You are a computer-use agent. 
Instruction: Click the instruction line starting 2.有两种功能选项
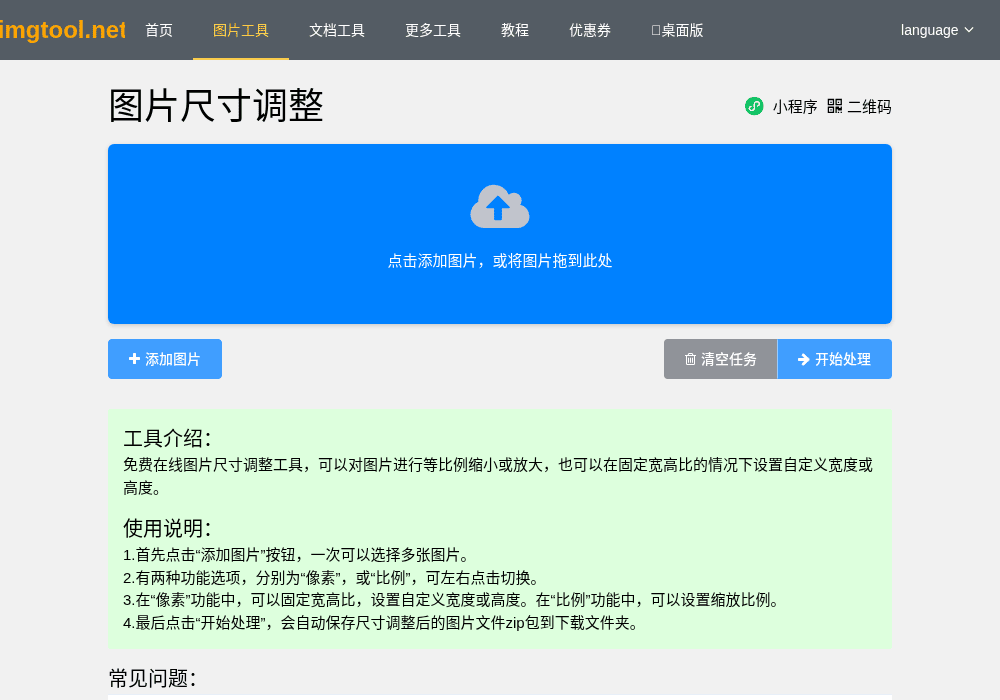click(332, 578)
